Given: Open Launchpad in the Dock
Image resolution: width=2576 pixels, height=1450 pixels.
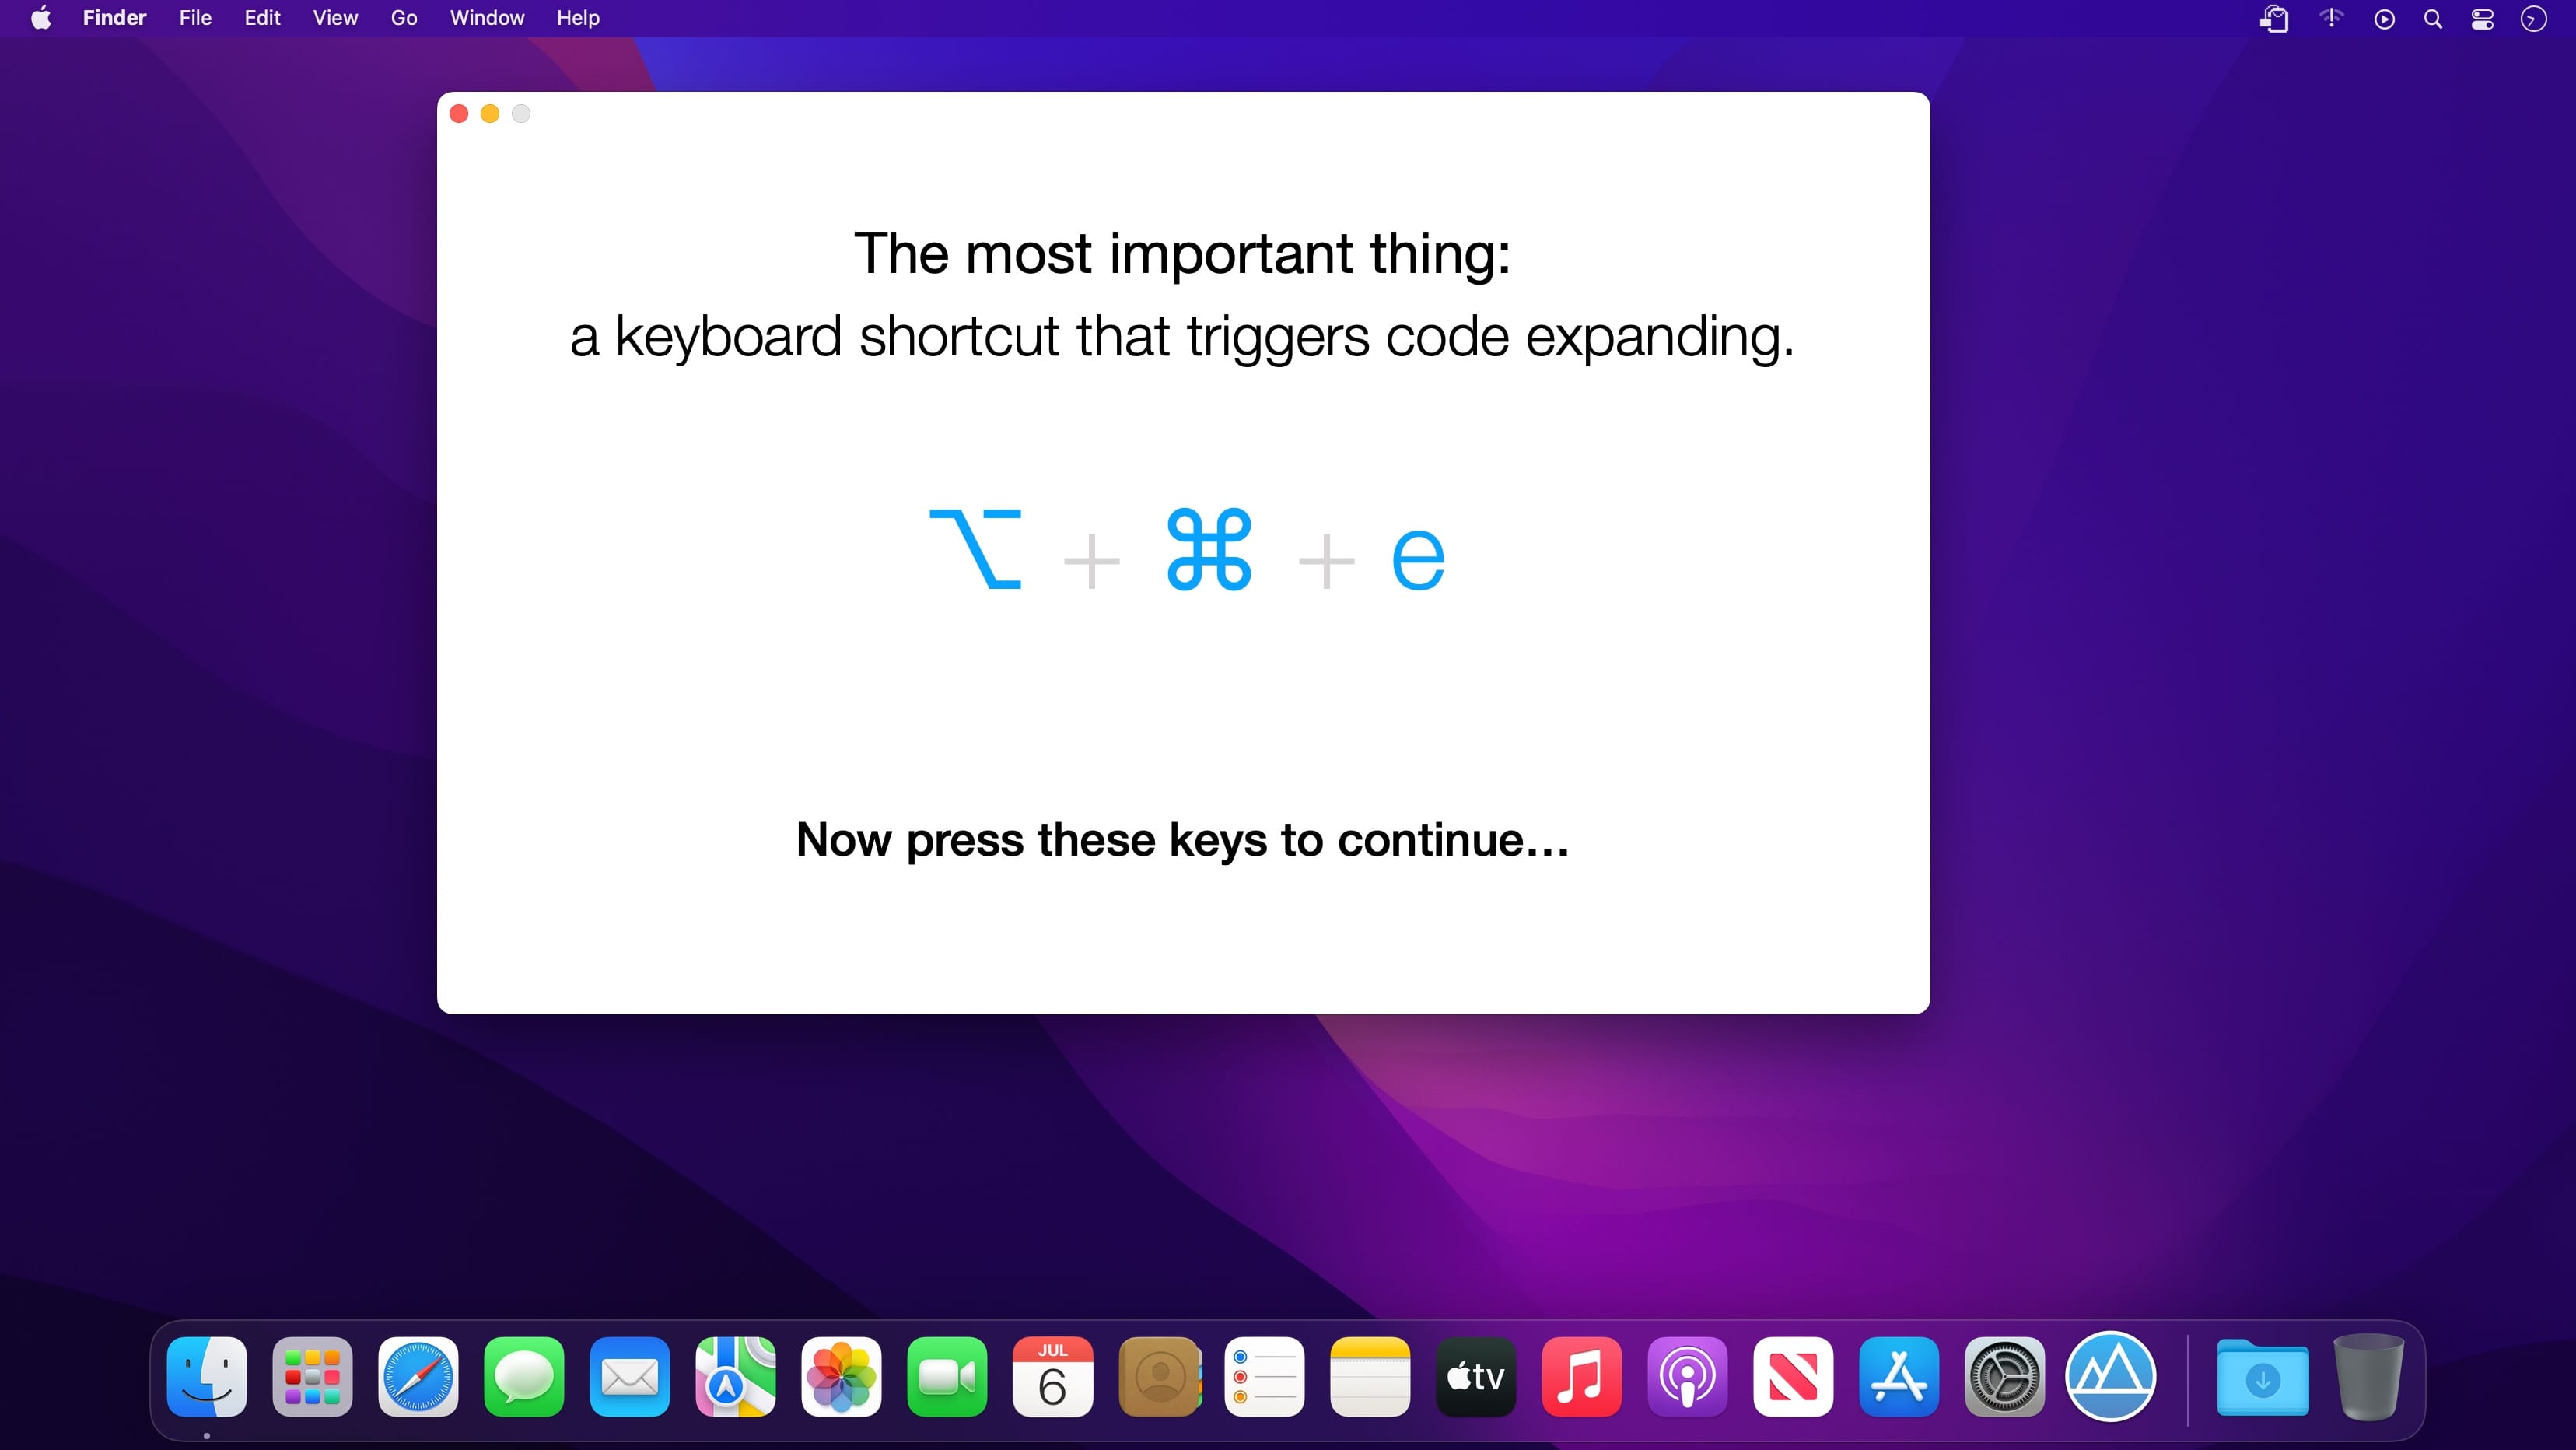Looking at the screenshot, I should [313, 1377].
